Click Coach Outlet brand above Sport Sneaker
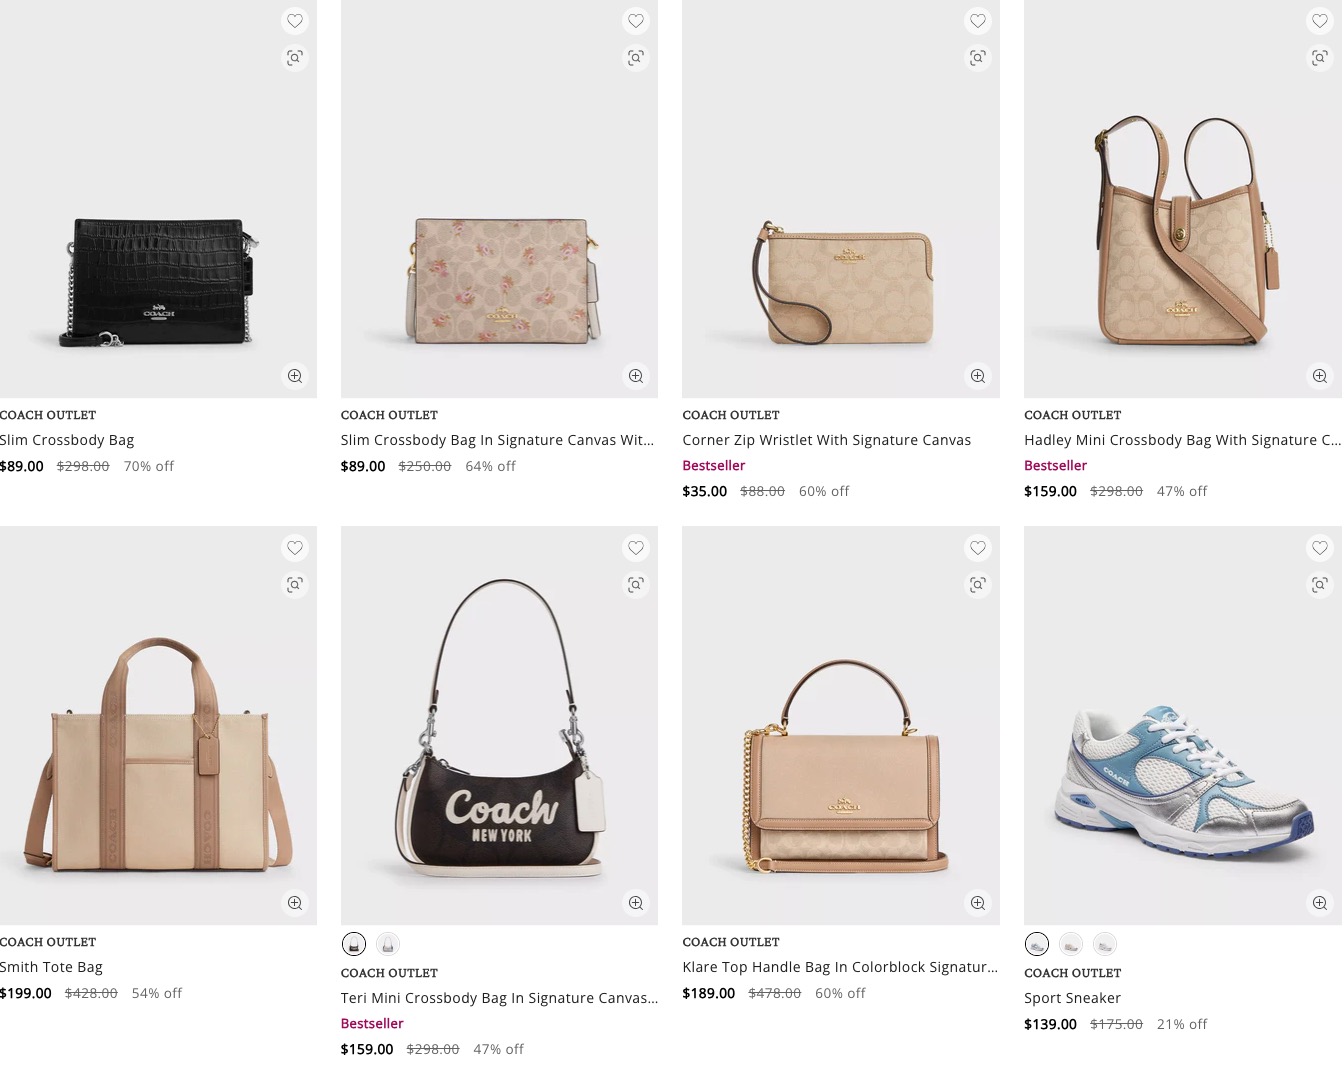This screenshot has width=1344, height=1068. 1072,973
